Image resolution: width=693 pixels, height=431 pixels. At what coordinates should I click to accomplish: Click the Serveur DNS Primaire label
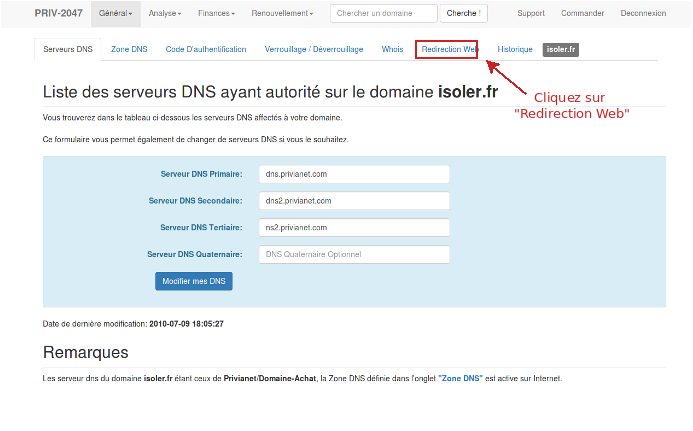click(x=202, y=174)
